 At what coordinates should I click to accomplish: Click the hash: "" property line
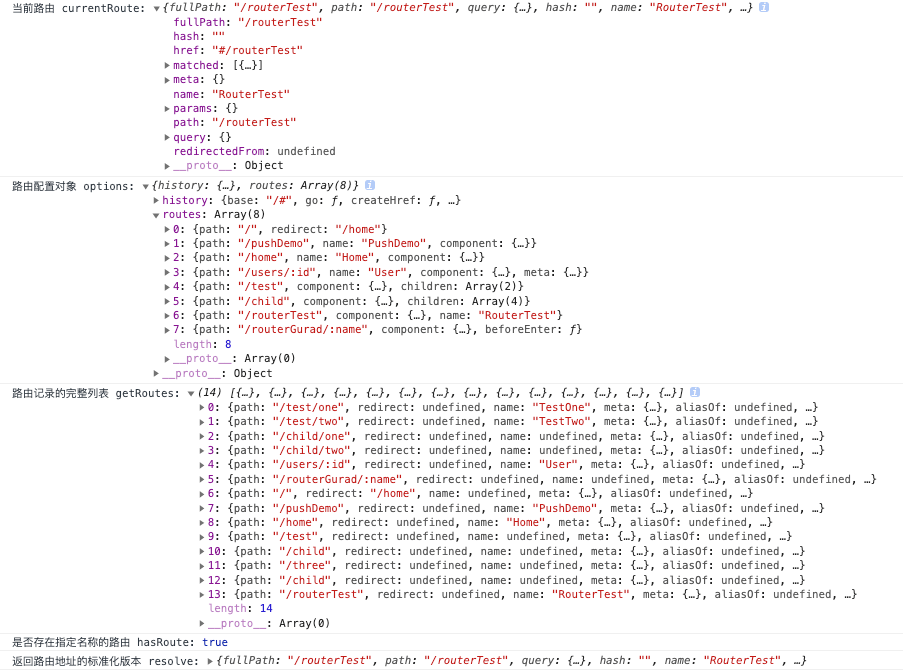click(199, 36)
